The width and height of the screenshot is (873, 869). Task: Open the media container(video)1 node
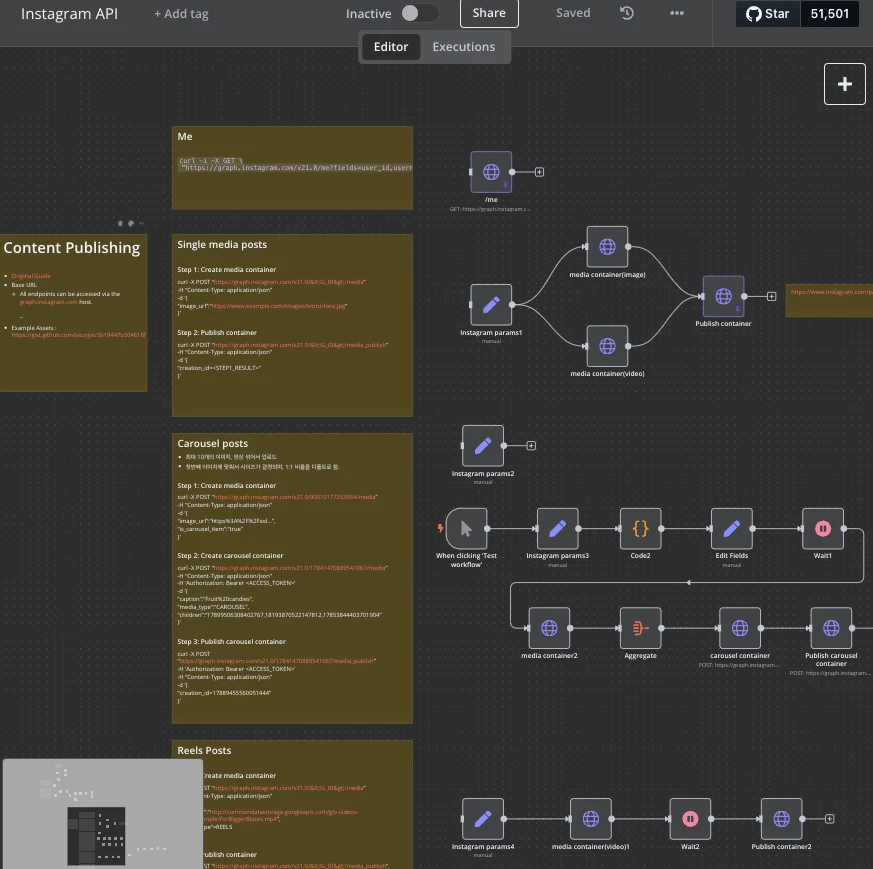click(591, 819)
